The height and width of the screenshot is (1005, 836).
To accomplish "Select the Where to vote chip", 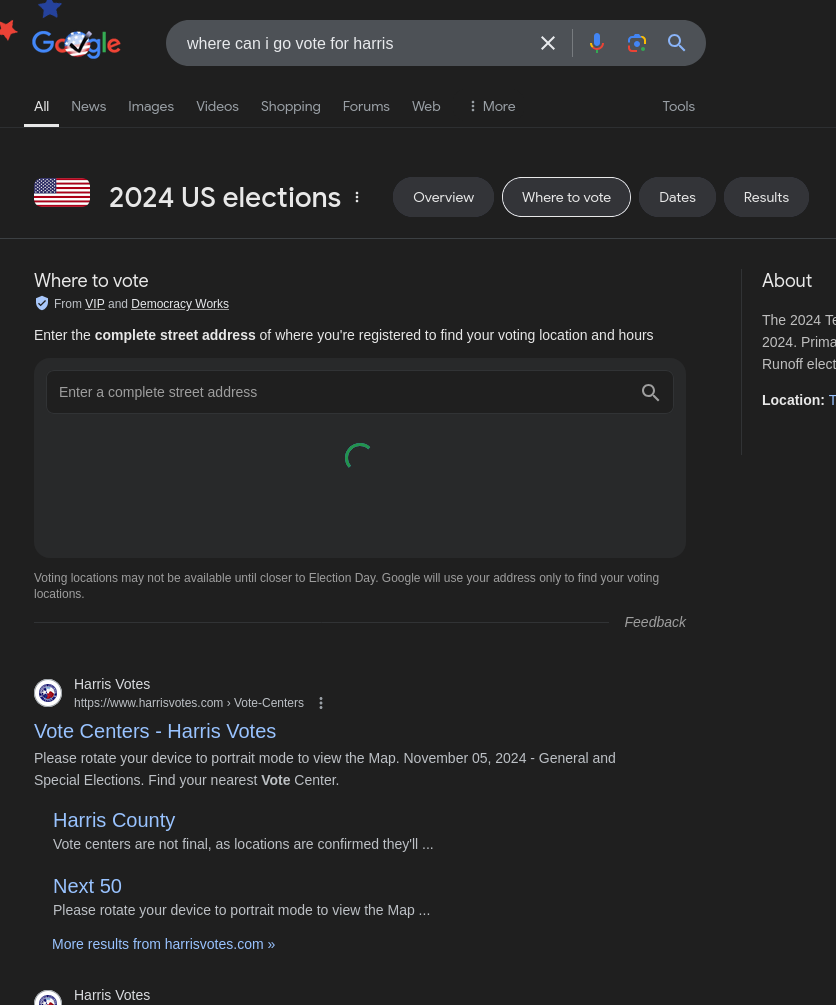I will [x=566, y=197].
